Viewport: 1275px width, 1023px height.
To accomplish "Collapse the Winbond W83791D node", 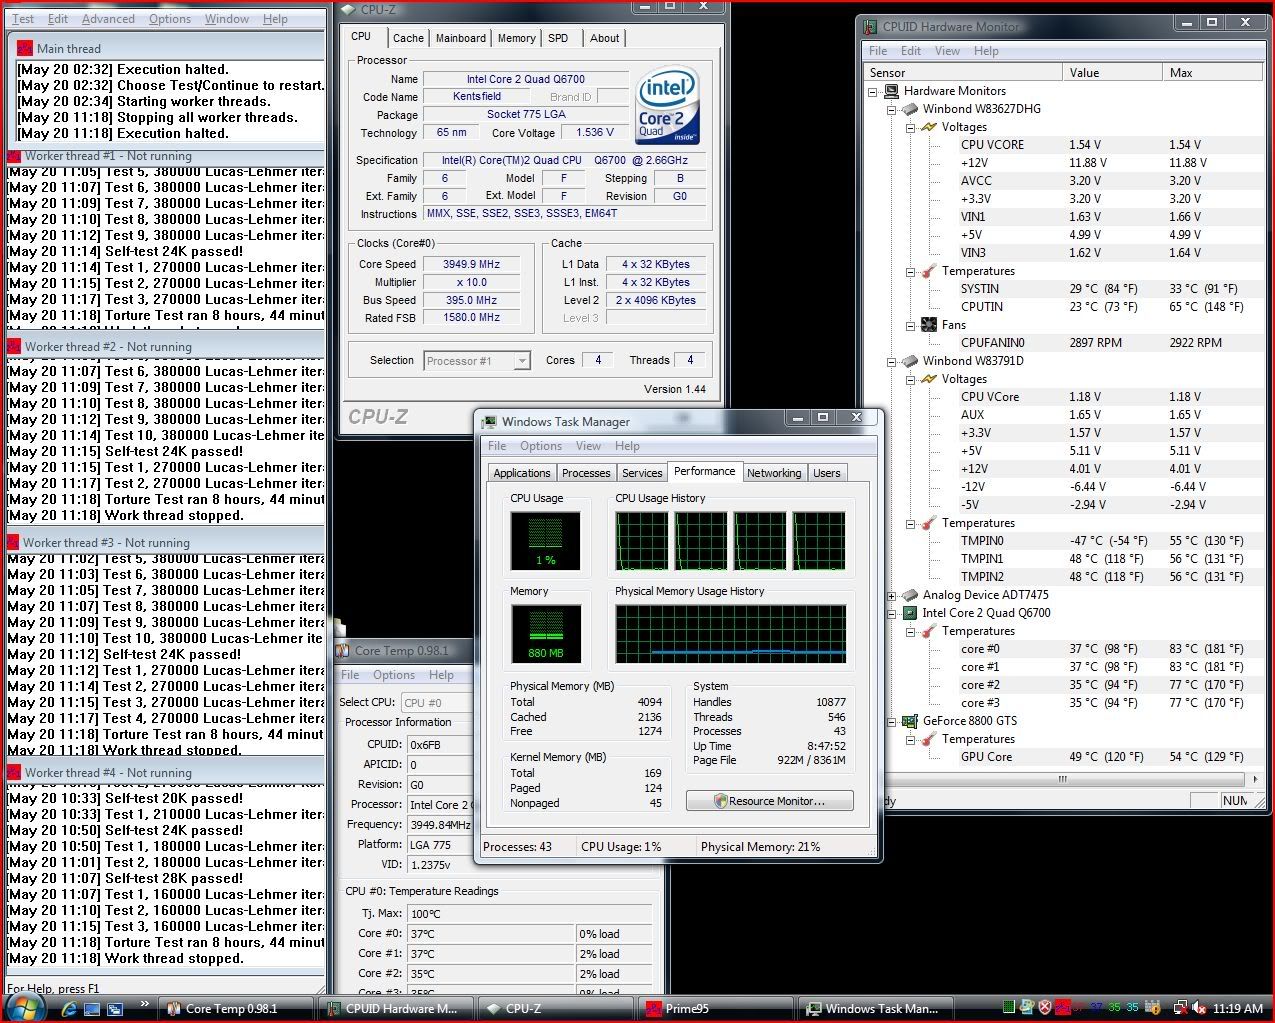I will (x=891, y=361).
